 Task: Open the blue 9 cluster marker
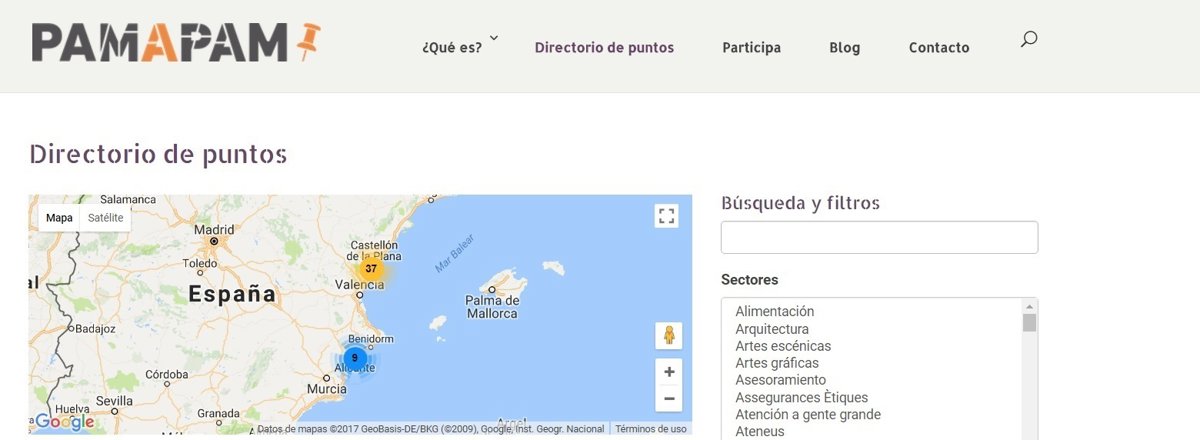[x=354, y=358]
